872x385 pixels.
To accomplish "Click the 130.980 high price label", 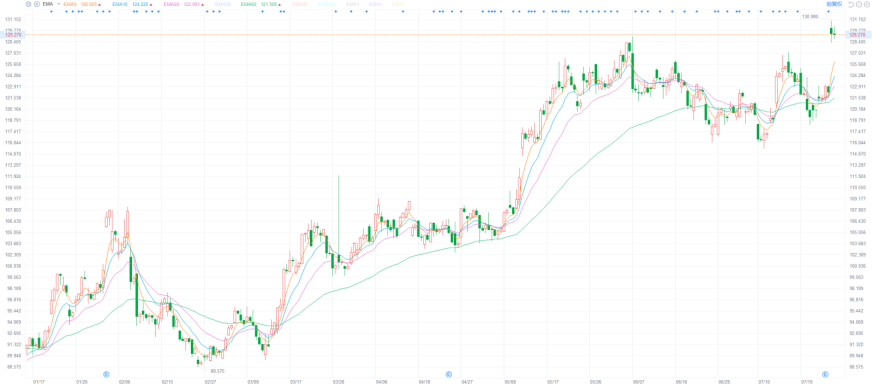I will 810,17.
